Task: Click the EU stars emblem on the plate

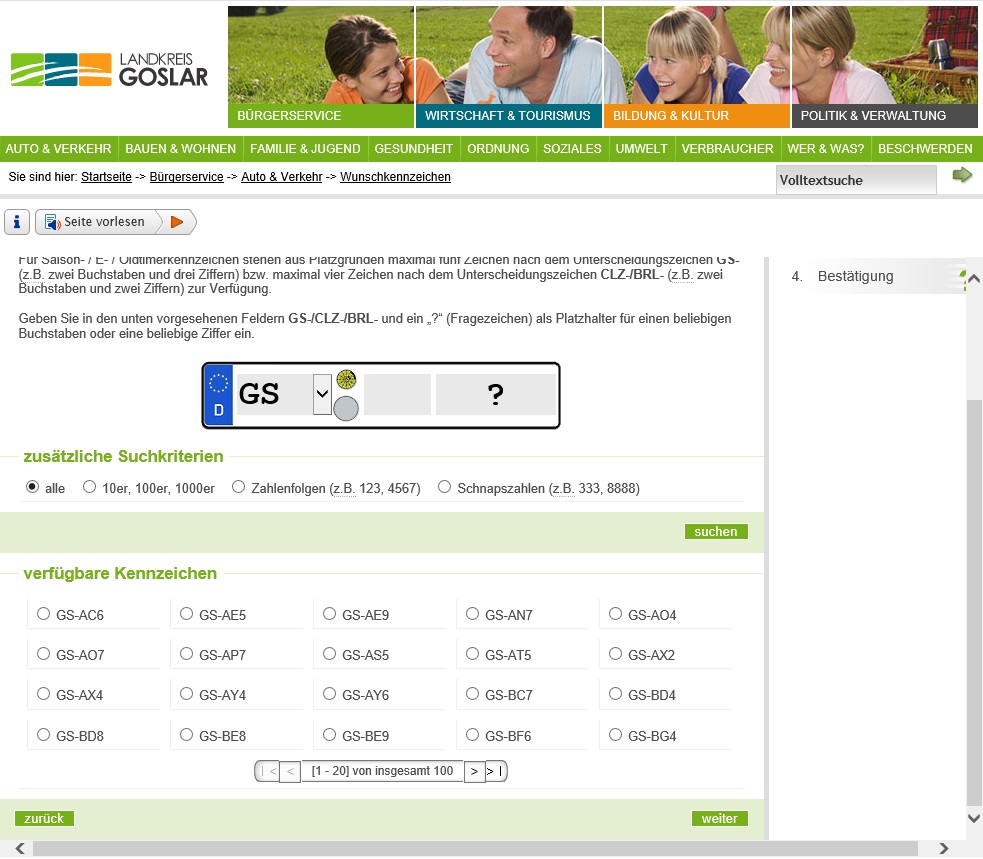Action: (219, 380)
